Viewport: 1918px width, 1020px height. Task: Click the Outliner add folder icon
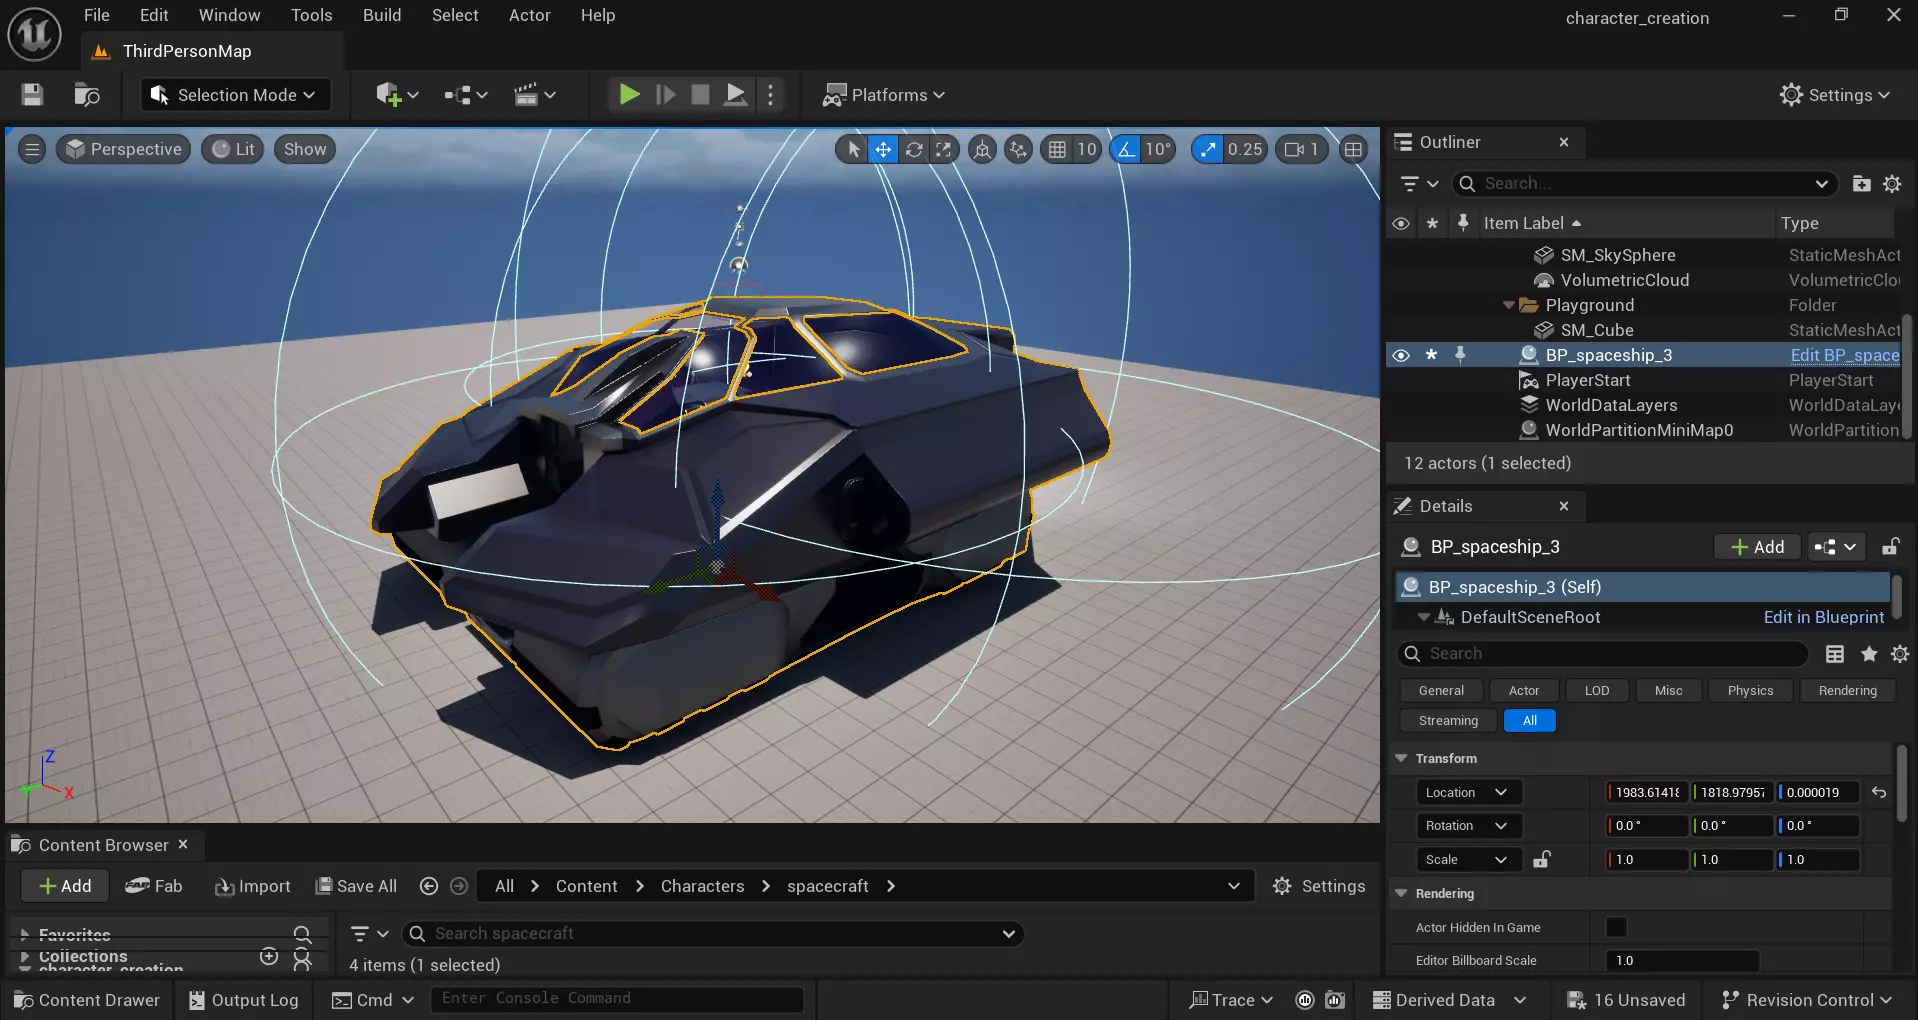[1861, 184]
